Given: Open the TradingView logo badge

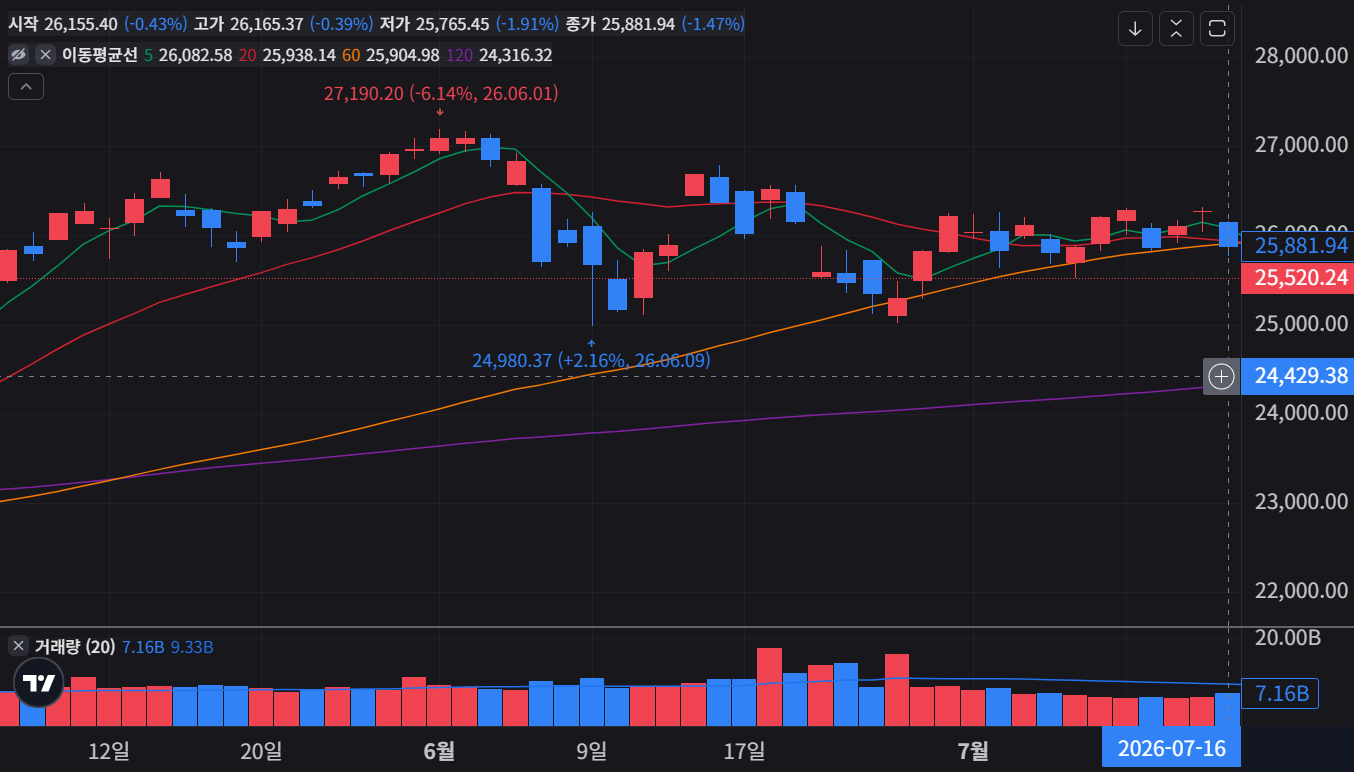Looking at the screenshot, I should click(38, 684).
